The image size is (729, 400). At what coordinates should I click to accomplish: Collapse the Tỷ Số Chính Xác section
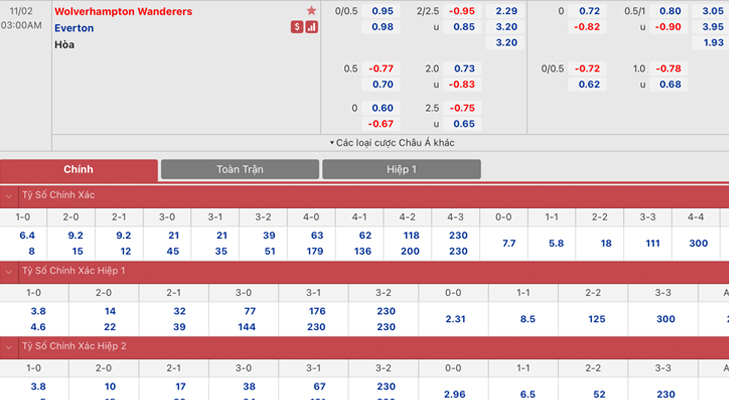point(9,196)
